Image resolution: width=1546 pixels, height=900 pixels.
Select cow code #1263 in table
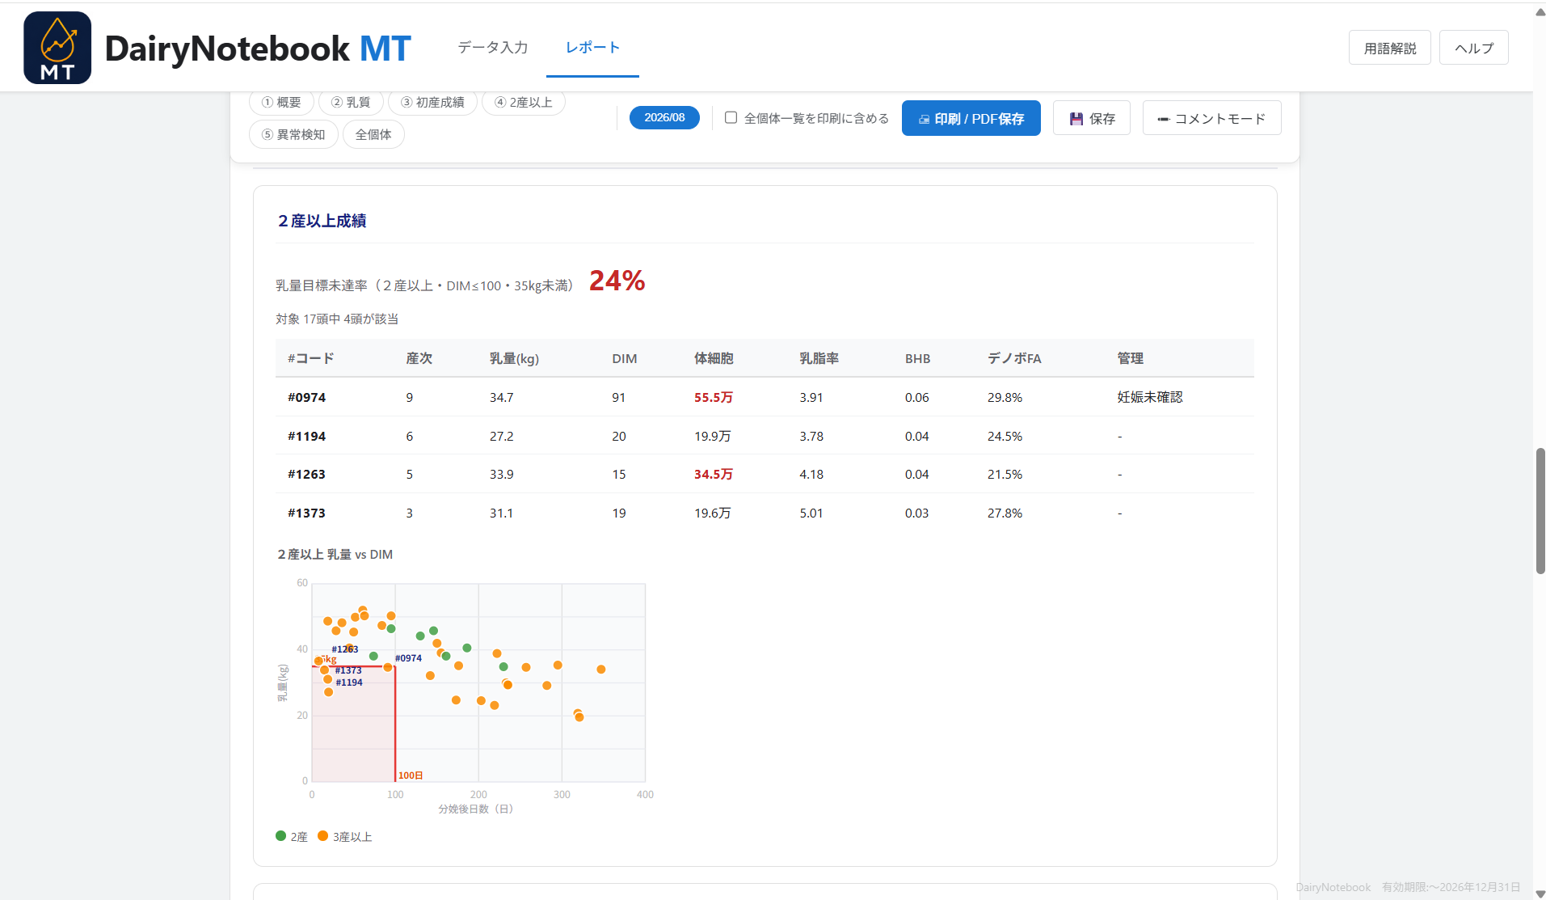307,474
